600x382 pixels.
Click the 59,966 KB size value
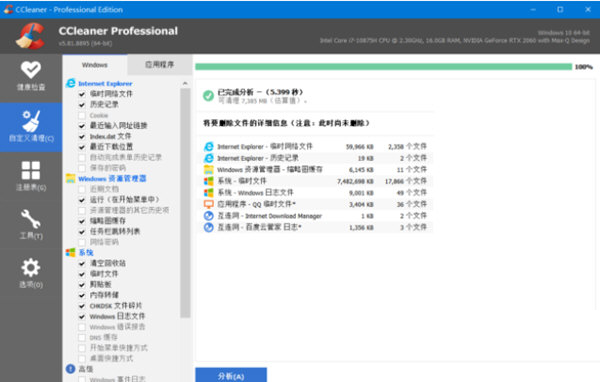359,147
